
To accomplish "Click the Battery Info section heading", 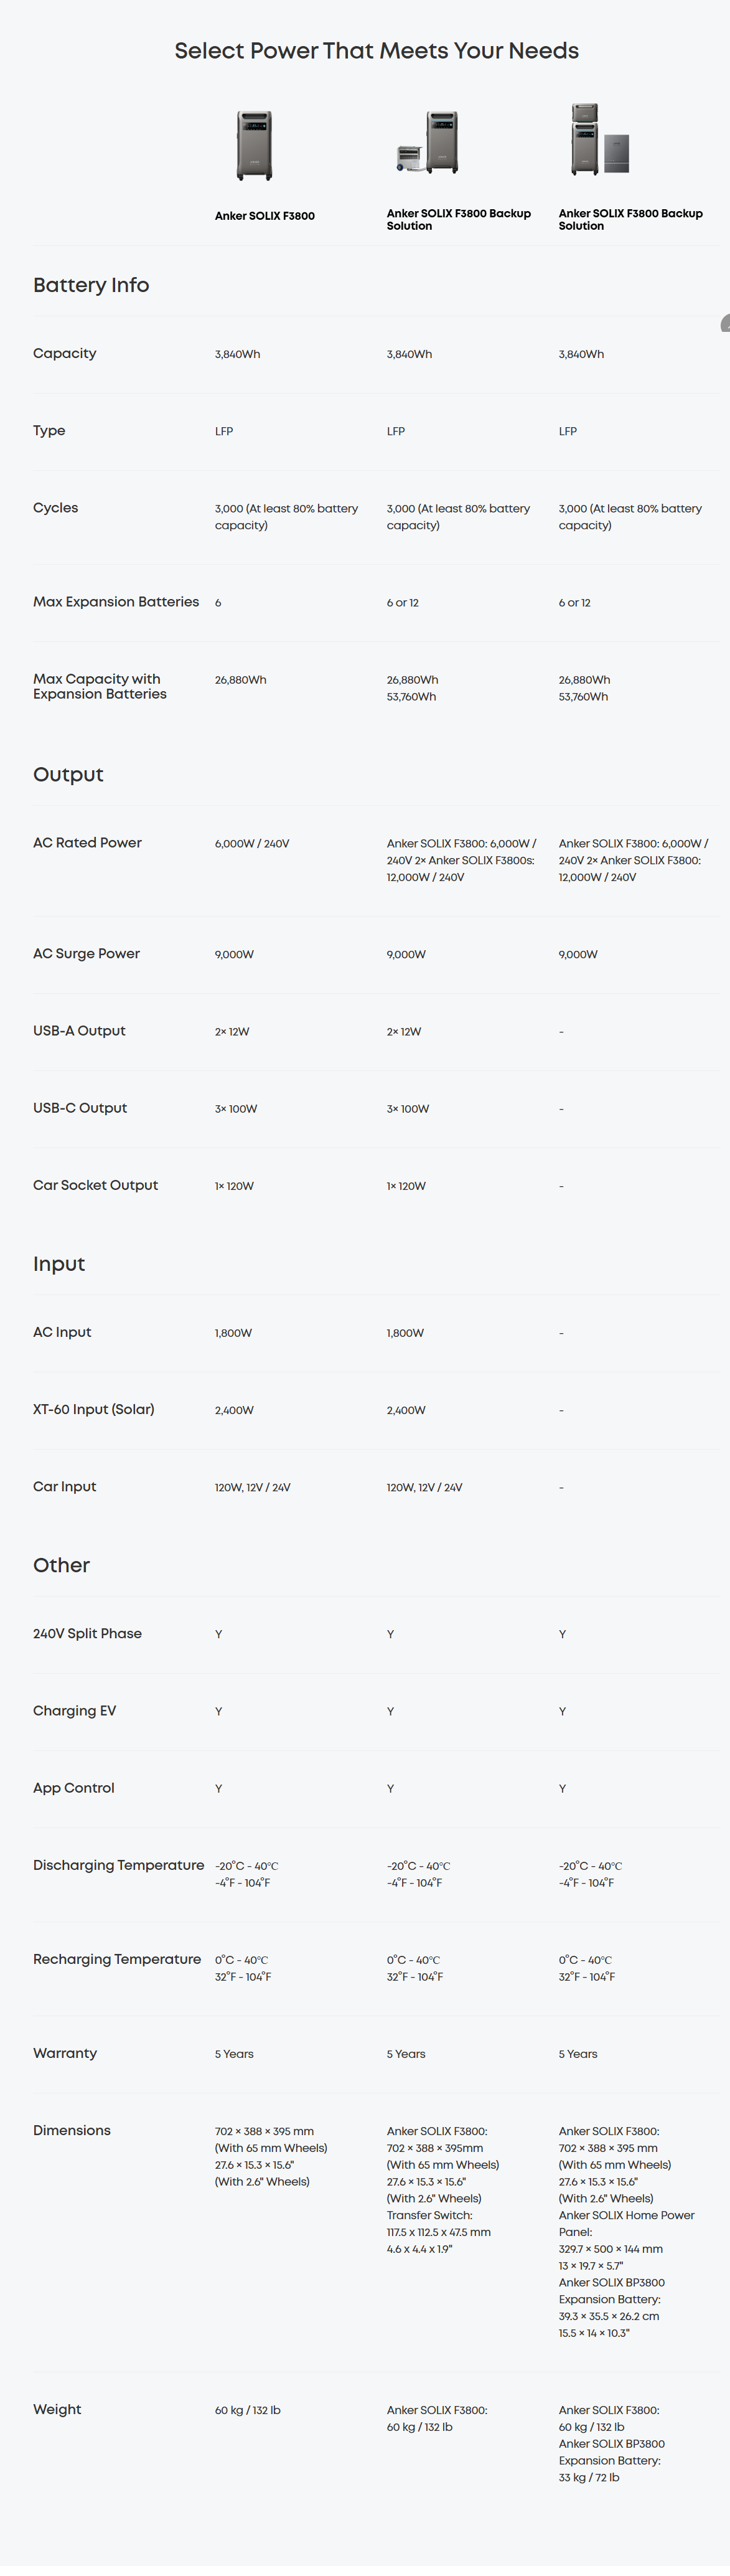I will [x=91, y=285].
